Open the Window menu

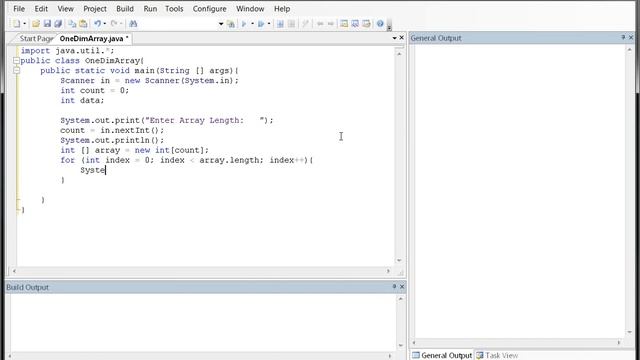[250, 9]
